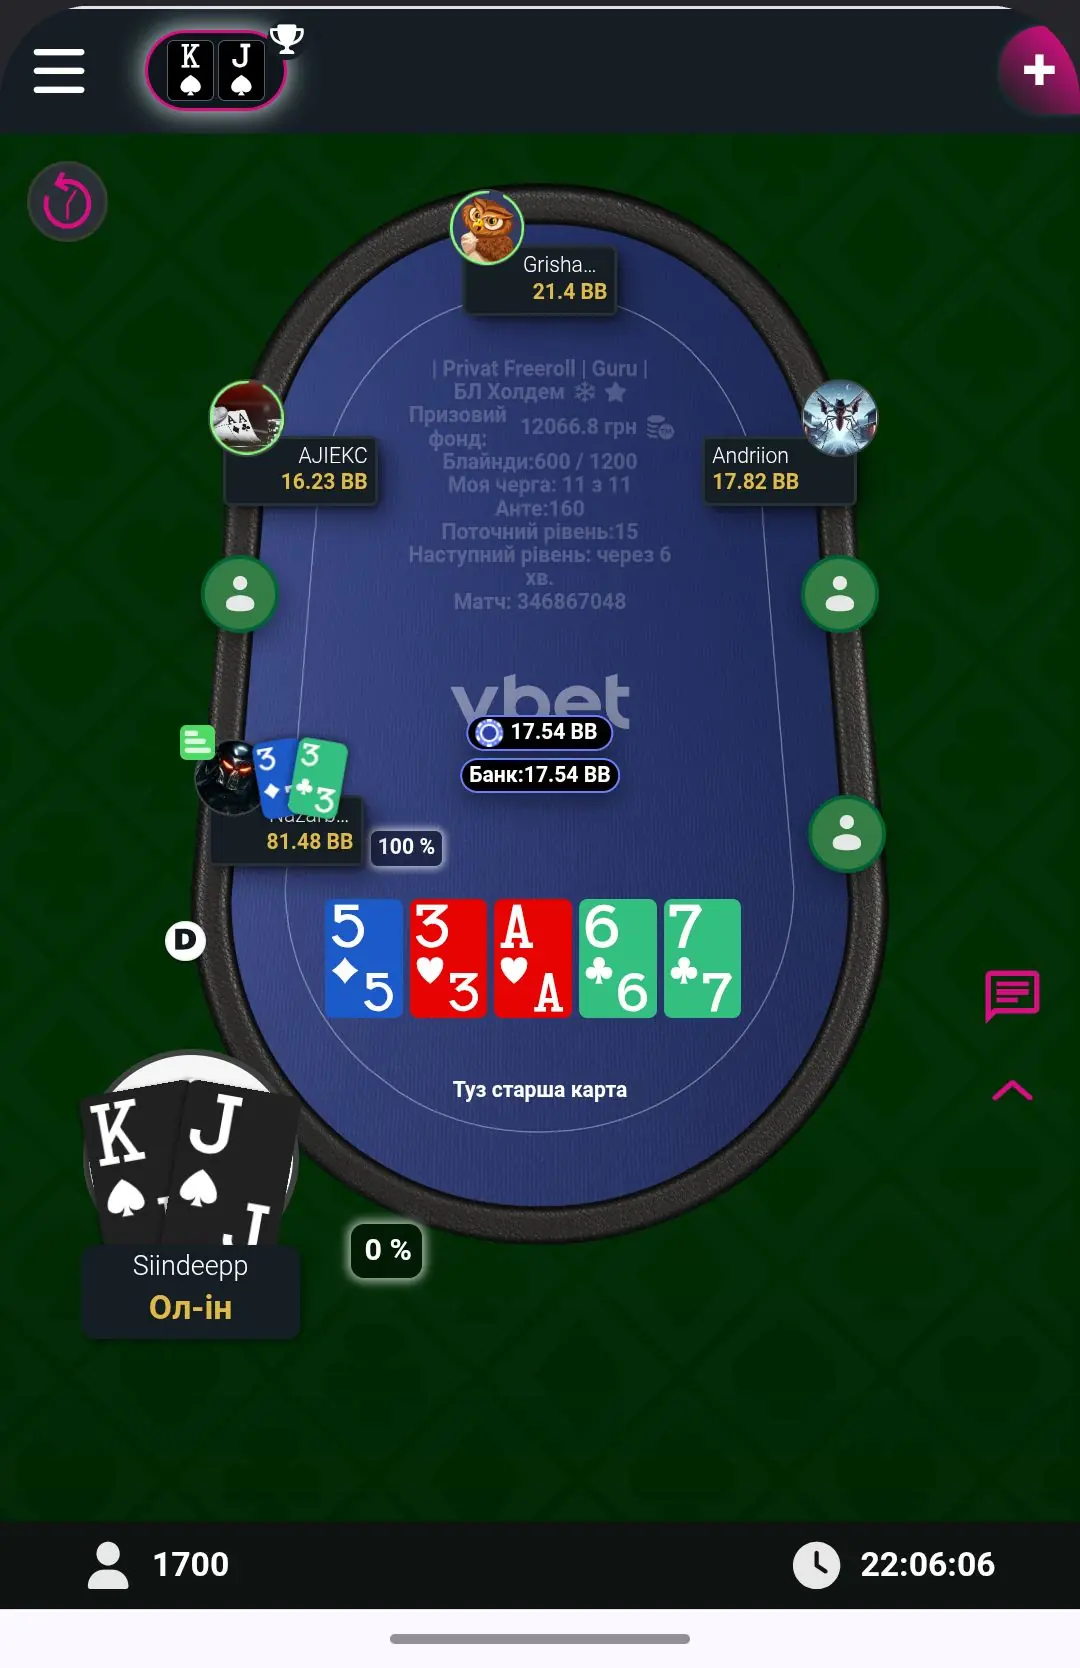
Task: Select the empty seat below AJIEKC
Action: [x=240, y=594]
